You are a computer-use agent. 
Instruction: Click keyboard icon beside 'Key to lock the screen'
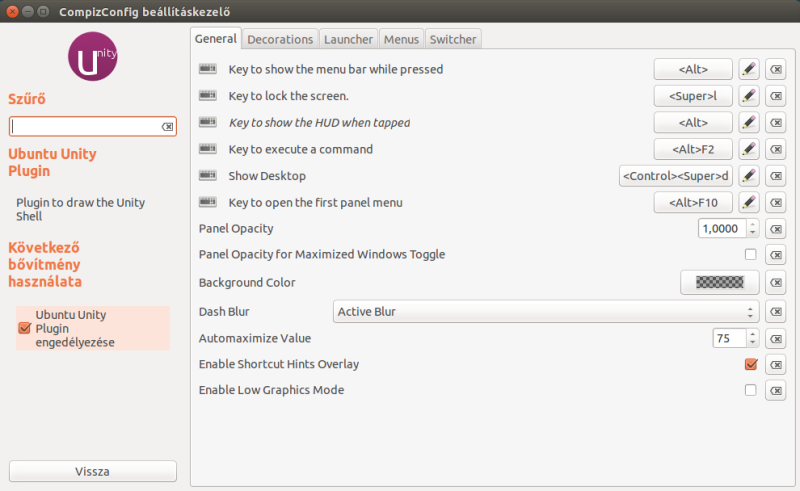tap(208, 95)
